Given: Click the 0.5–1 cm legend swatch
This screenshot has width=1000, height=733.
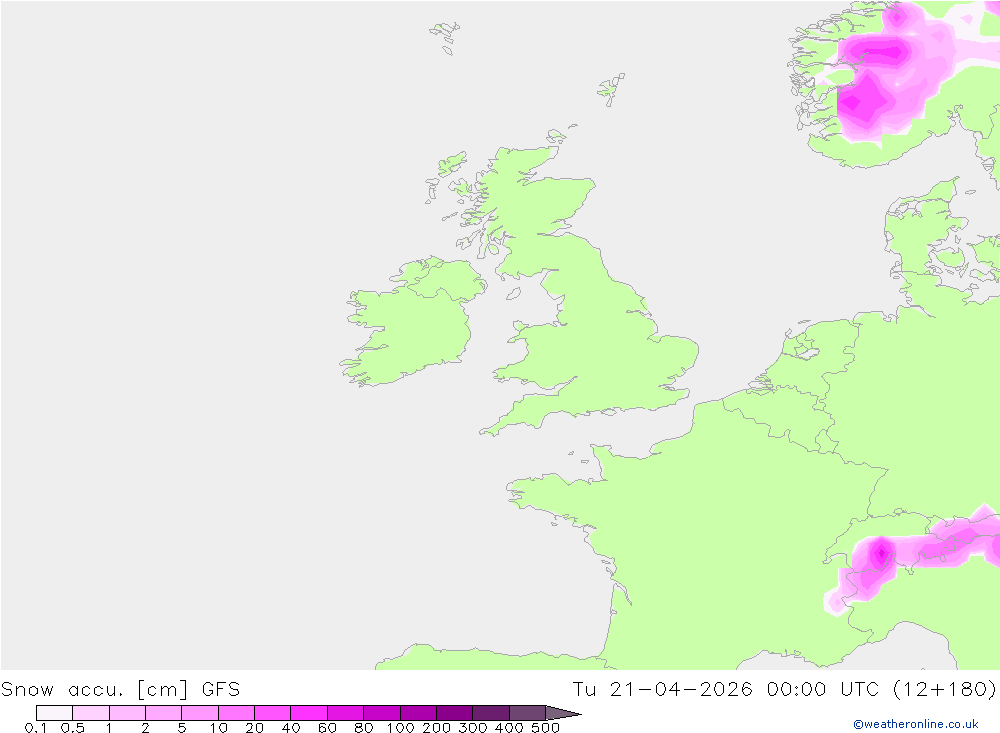Looking at the screenshot, I should tap(91, 713).
